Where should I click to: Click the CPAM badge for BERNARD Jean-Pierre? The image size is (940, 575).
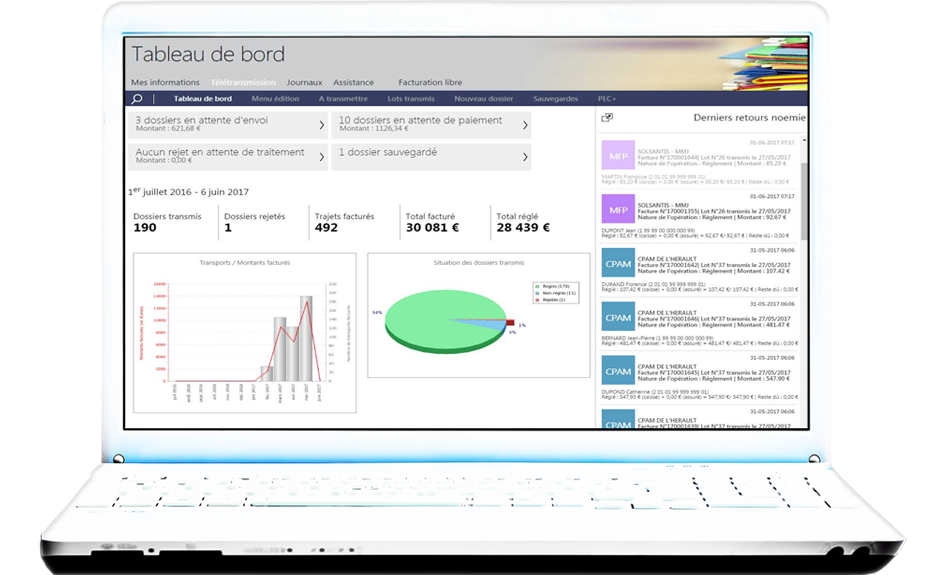[618, 317]
